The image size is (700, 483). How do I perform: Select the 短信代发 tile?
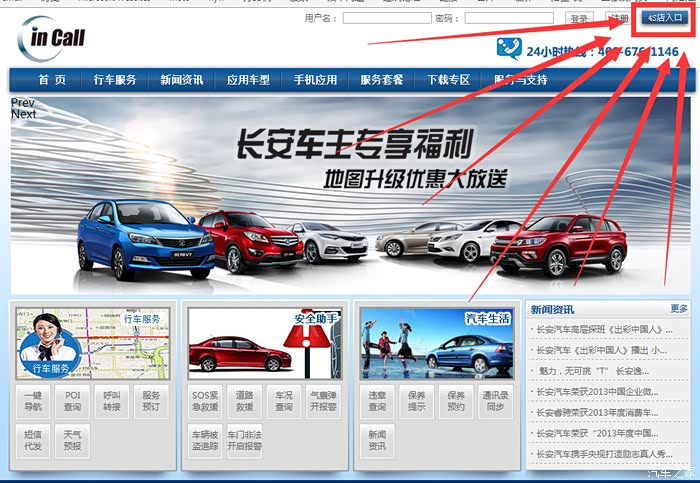click(x=33, y=441)
